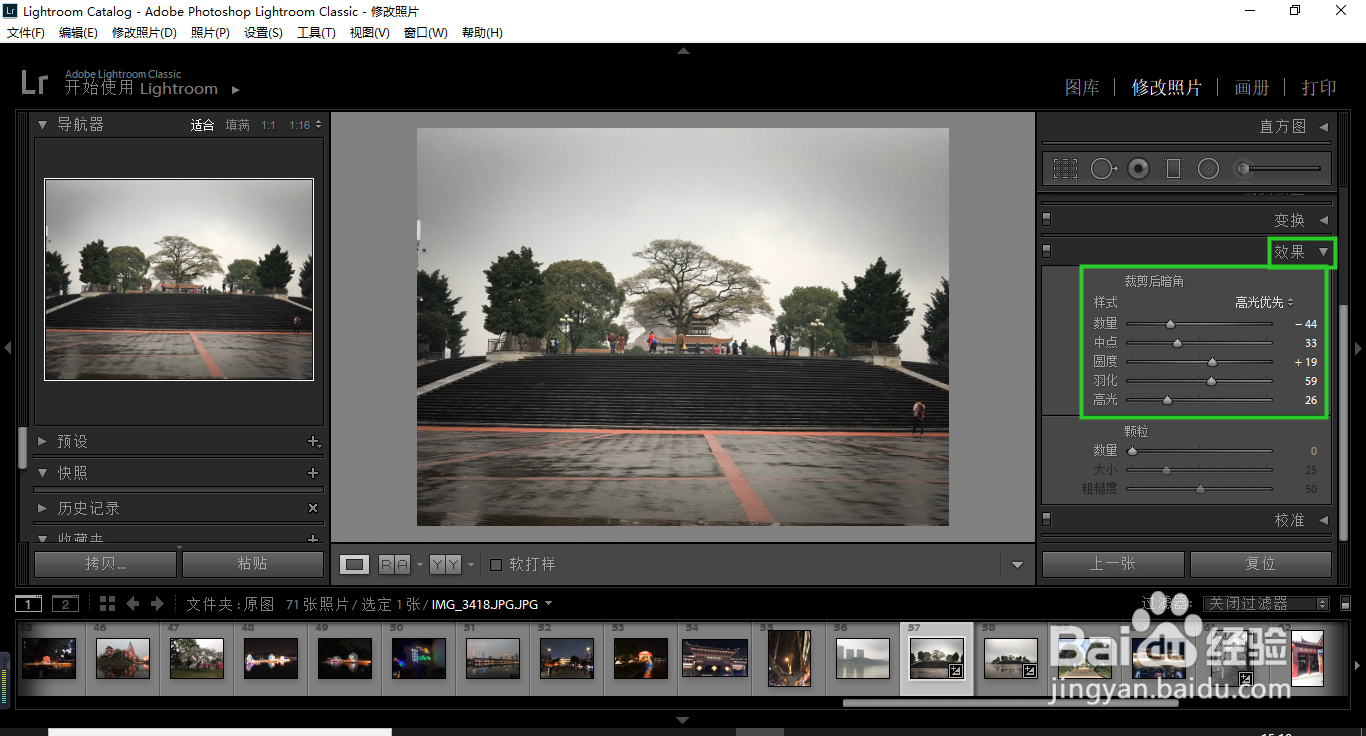Show main window display 1

tap(28, 604)
